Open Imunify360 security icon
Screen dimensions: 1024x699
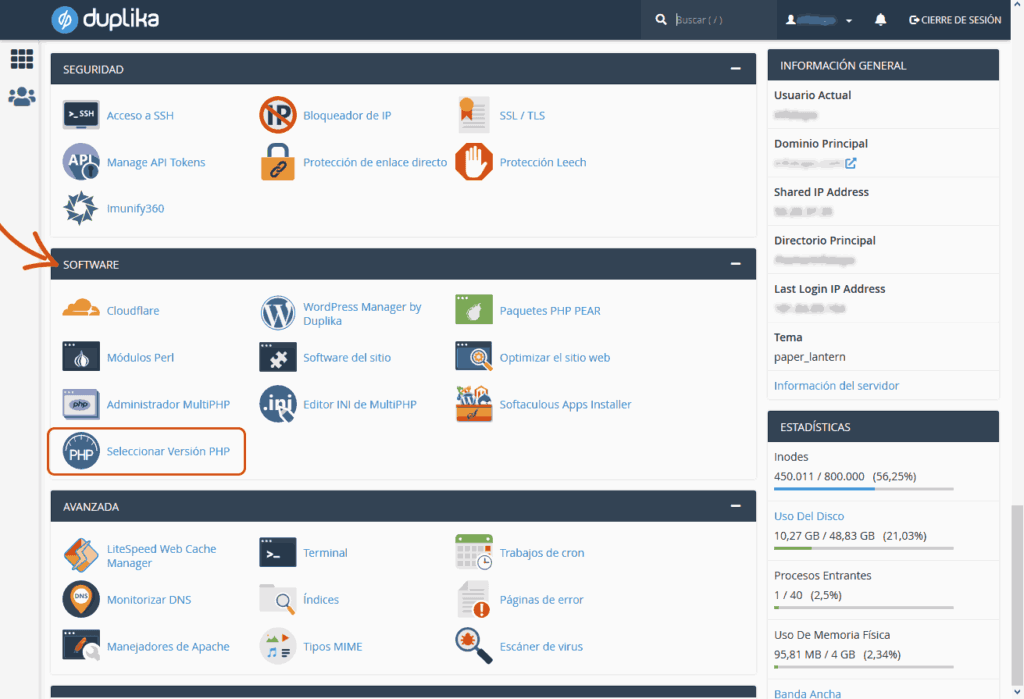click(79, 208)
